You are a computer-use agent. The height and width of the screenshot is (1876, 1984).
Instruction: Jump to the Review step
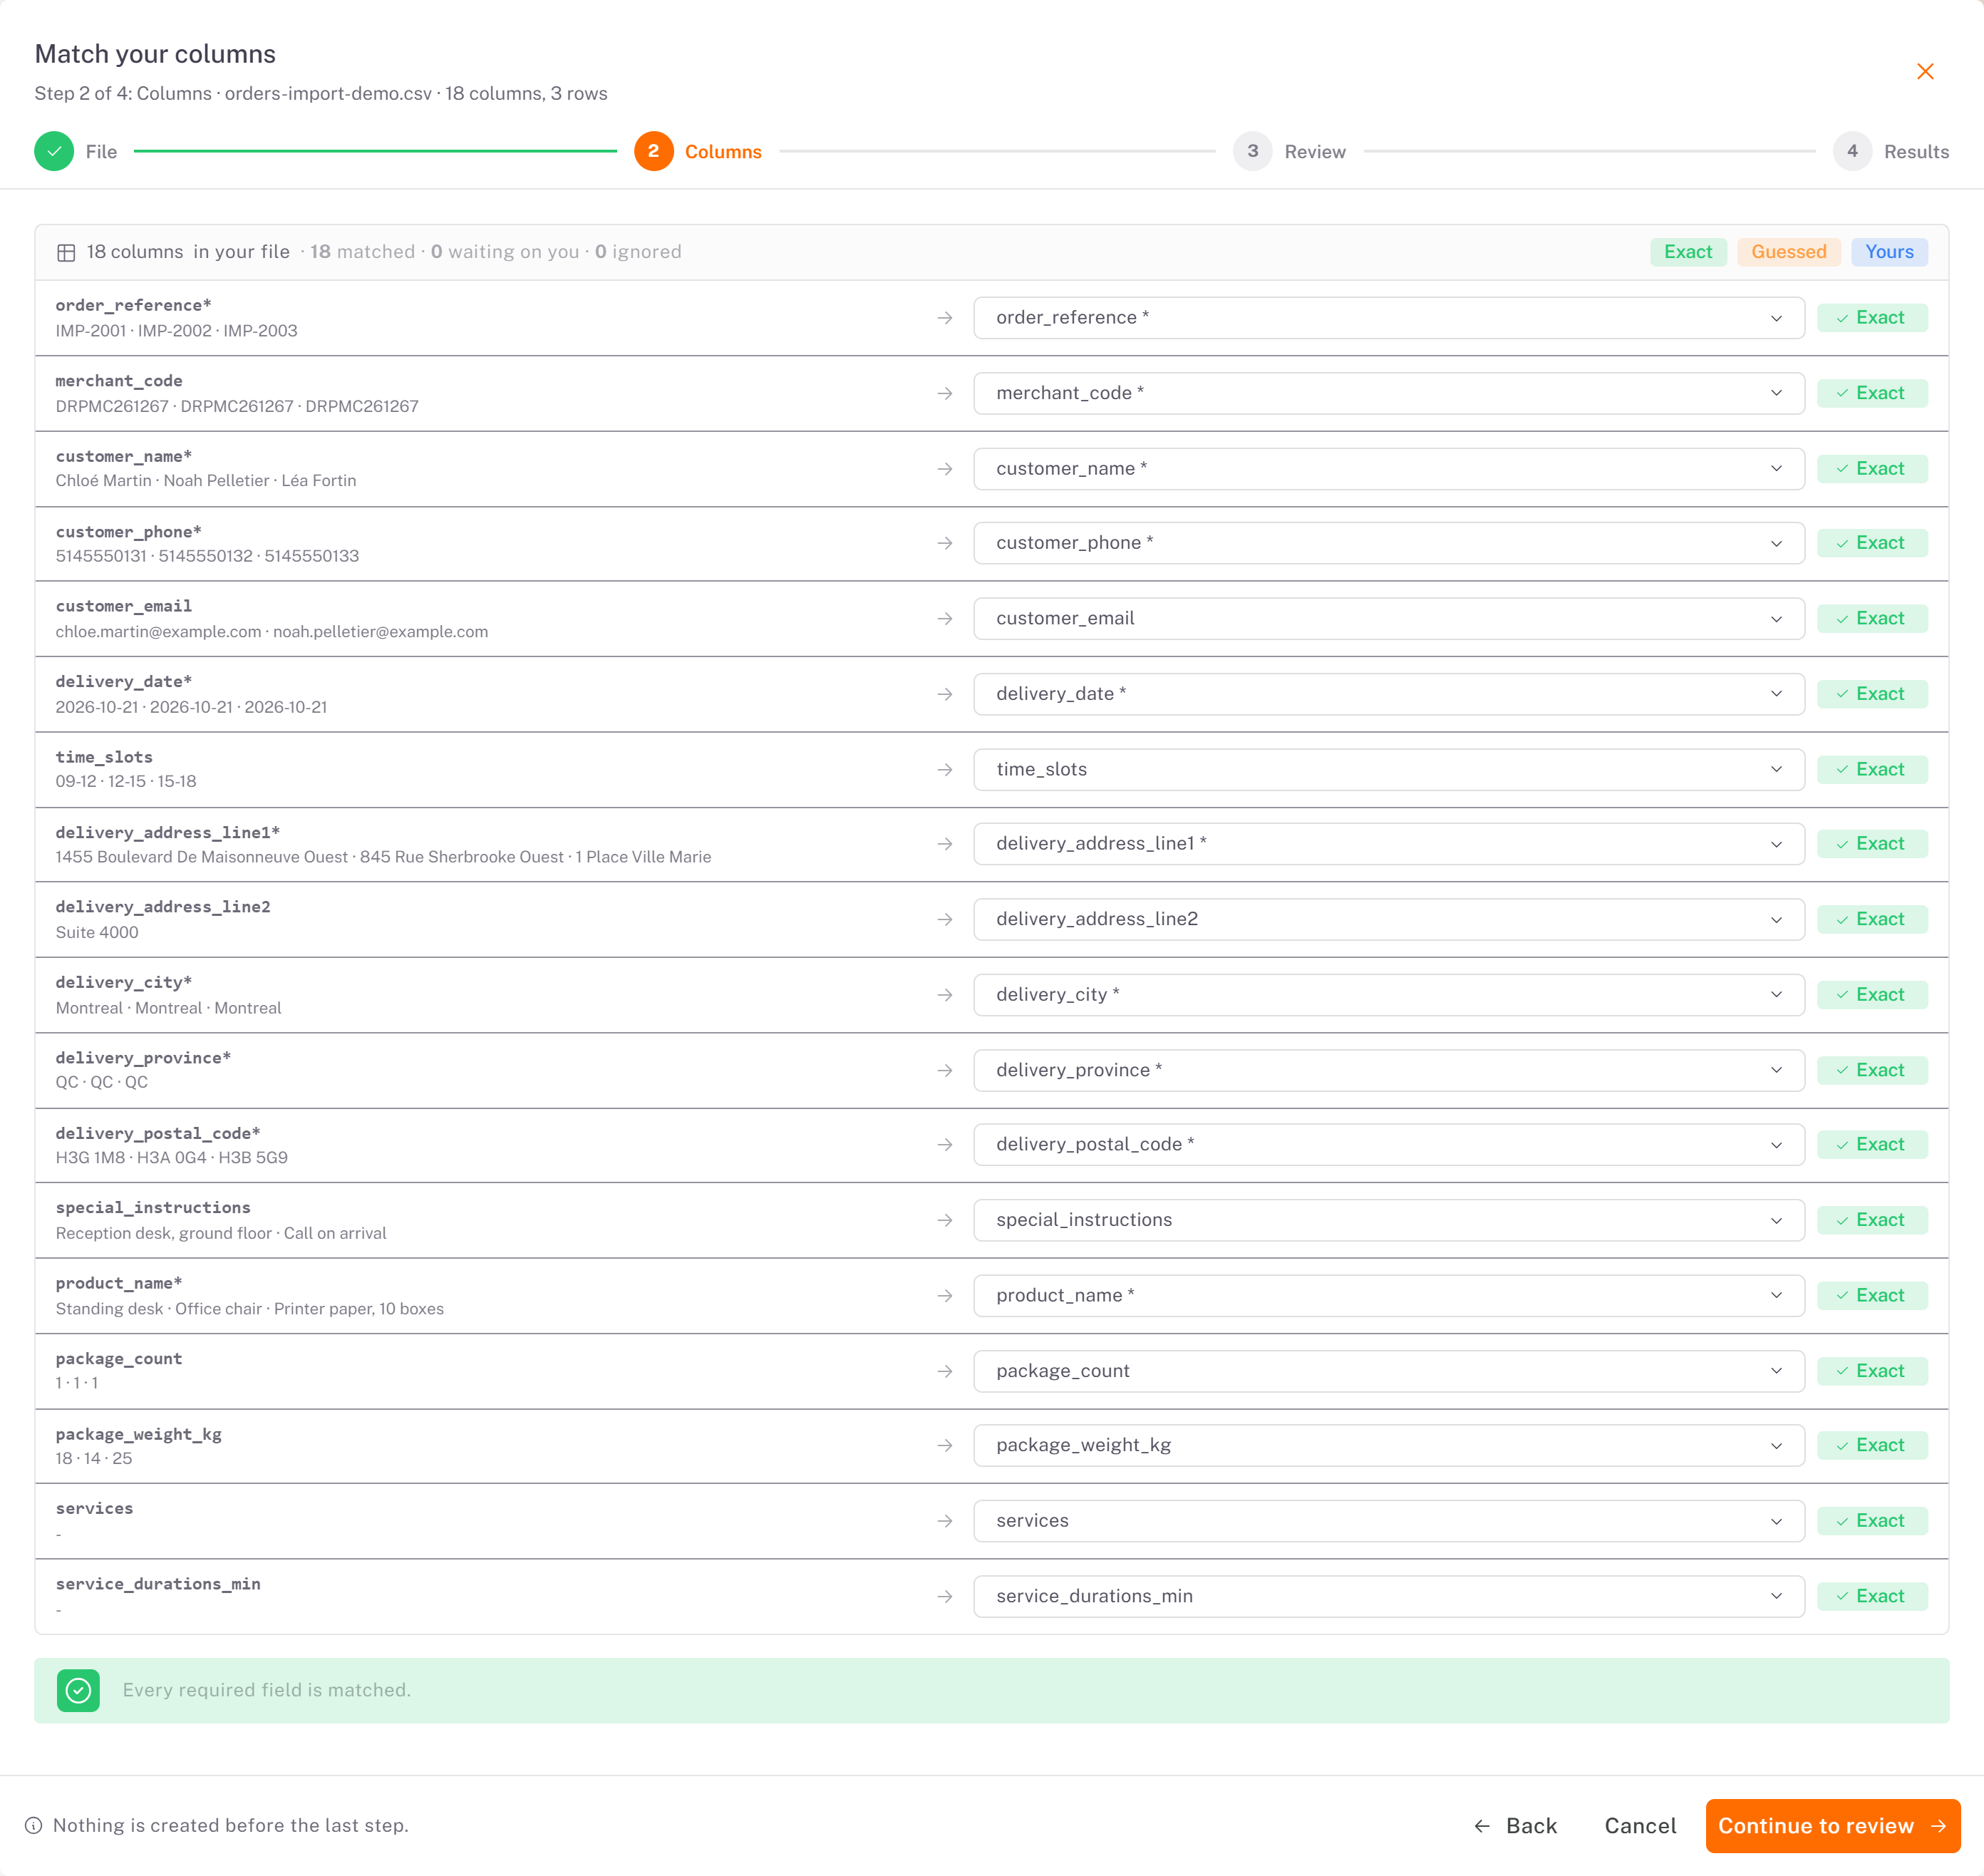(x=1290, y=151)
